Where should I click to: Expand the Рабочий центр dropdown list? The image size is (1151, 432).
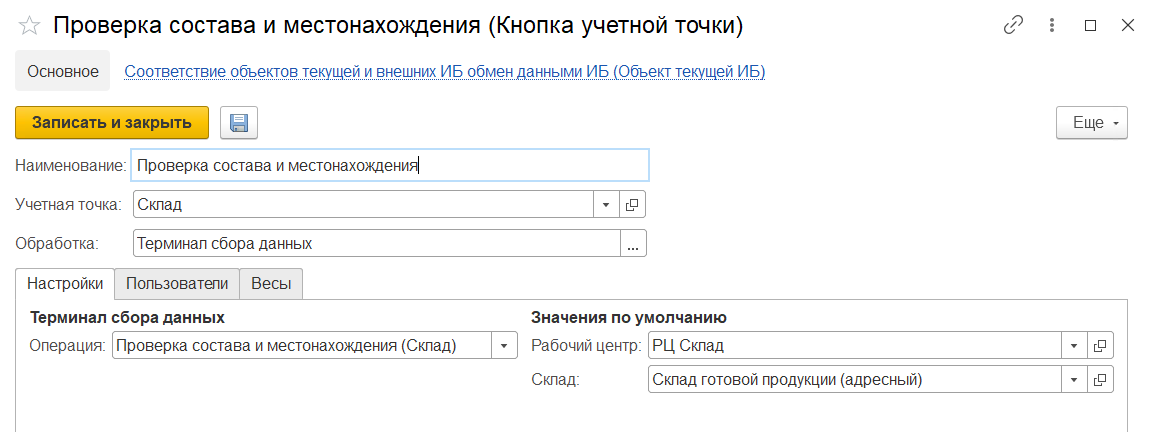pos(1074,346)
